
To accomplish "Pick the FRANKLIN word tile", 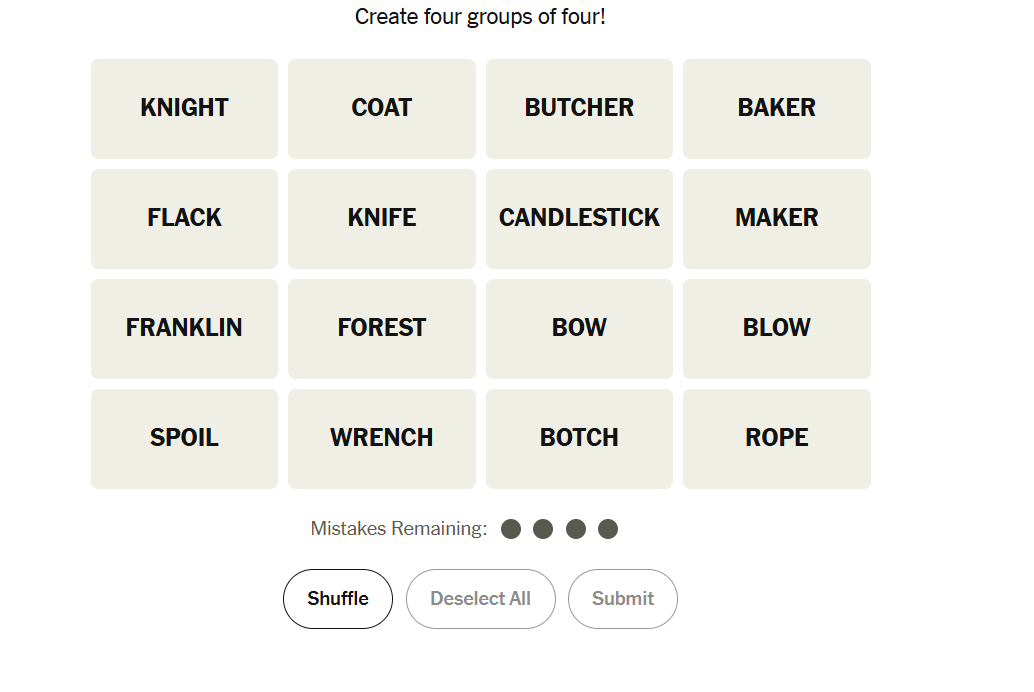I will pos(184,328).
